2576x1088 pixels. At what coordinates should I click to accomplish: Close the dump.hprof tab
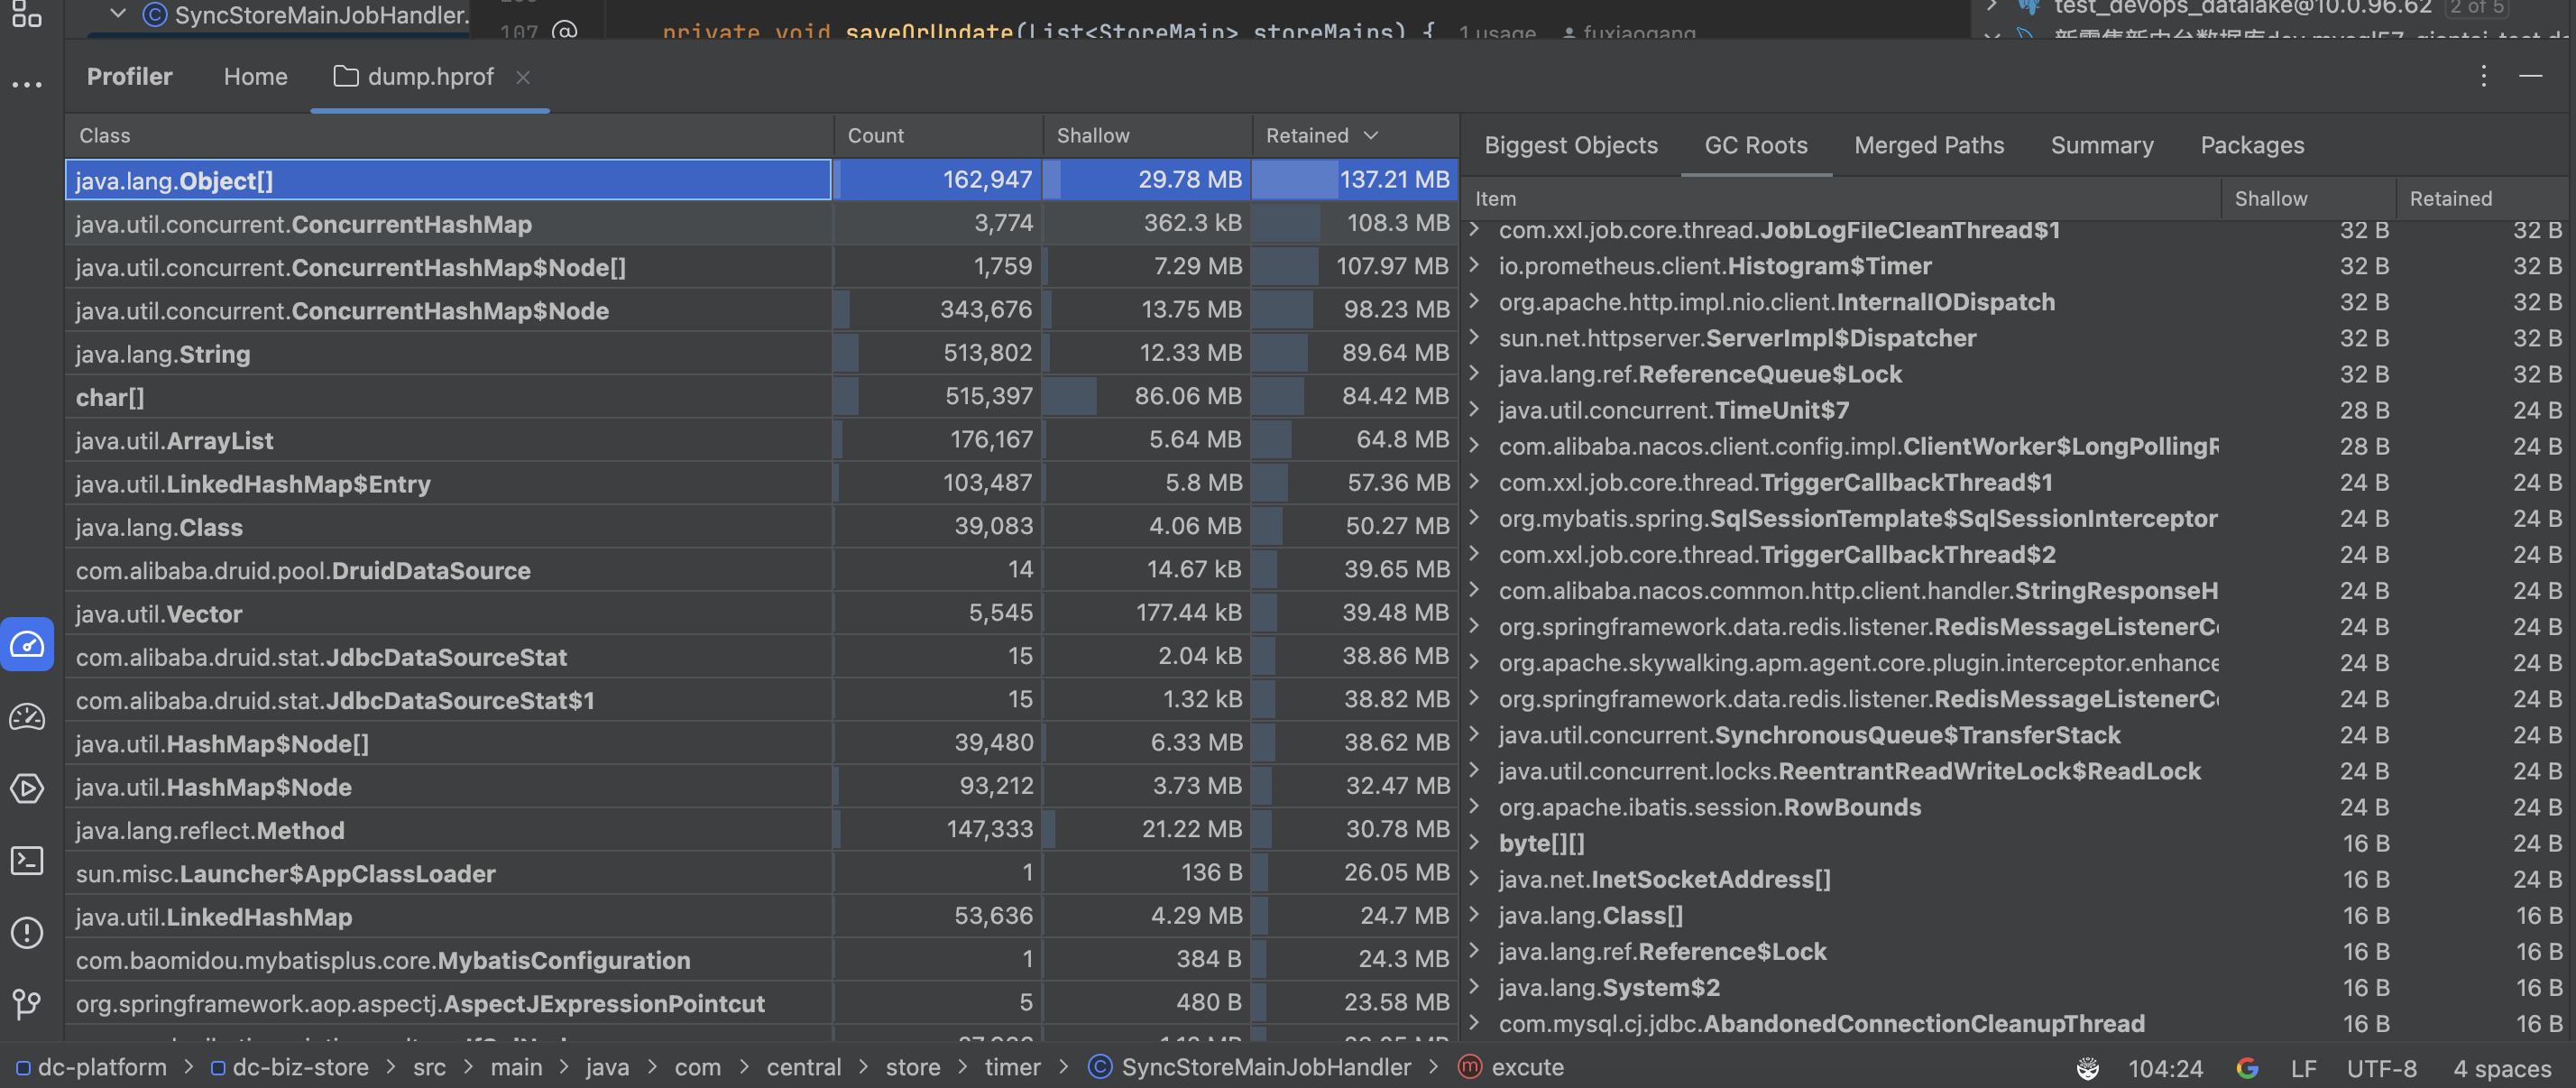click(x=523, y=77)
